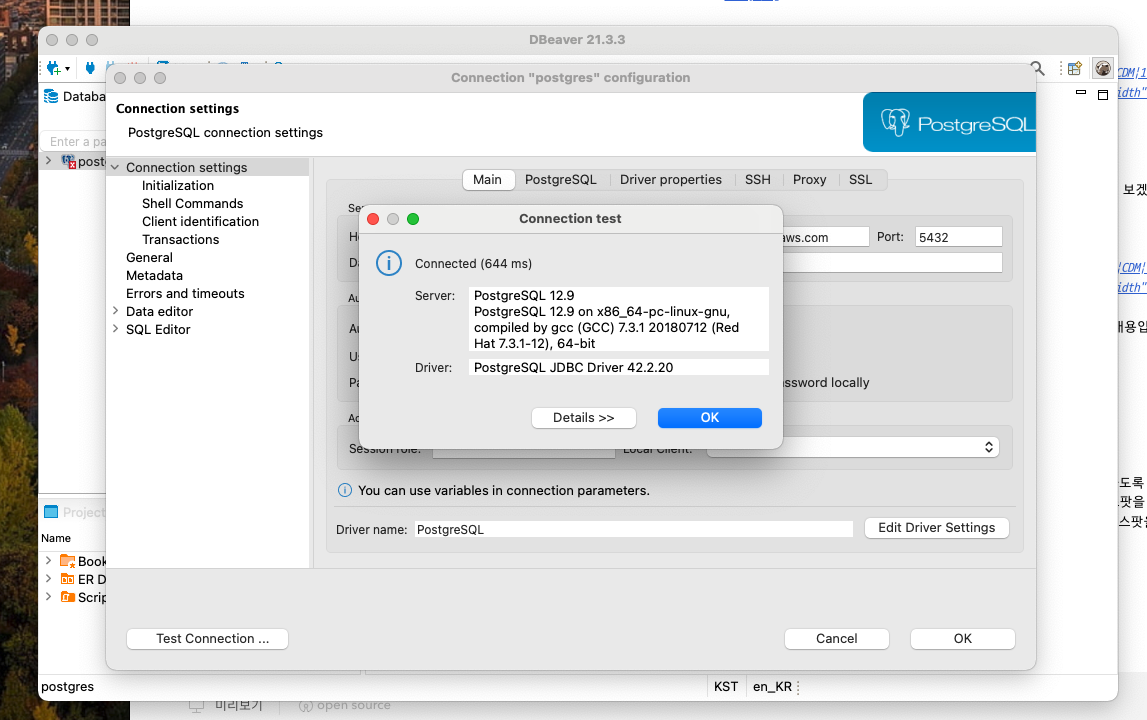Select Errors and timeouts in the settings tree
Image resolution: width=1147 pixels, height=720 pixels.
click(x=185, y=293)
